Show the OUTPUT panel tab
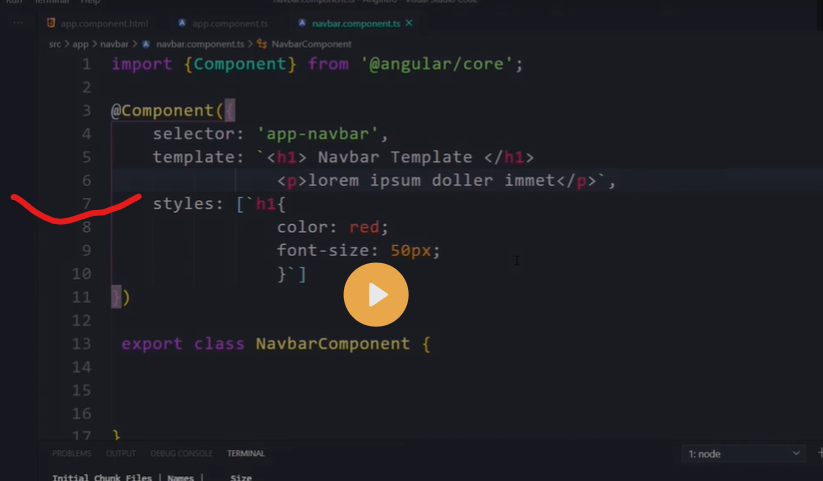823x481 pixels. point(121,454)
